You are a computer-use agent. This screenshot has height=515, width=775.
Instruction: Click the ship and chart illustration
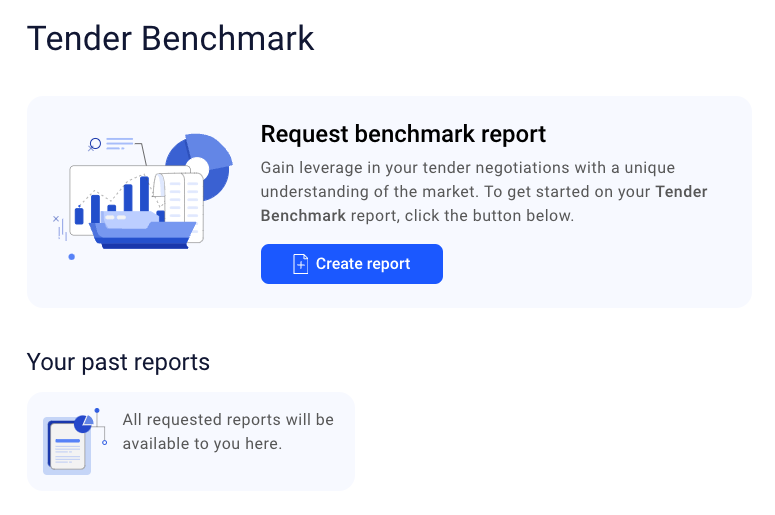click(143, 197)
